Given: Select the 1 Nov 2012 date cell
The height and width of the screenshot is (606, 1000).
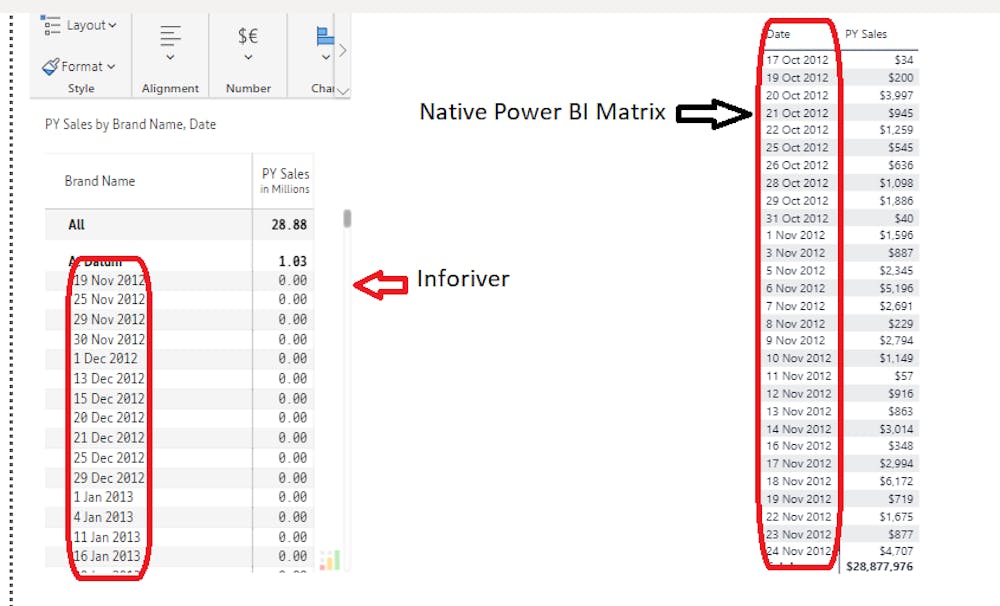Looking at the screenshot, I should [x=795, y=235].
